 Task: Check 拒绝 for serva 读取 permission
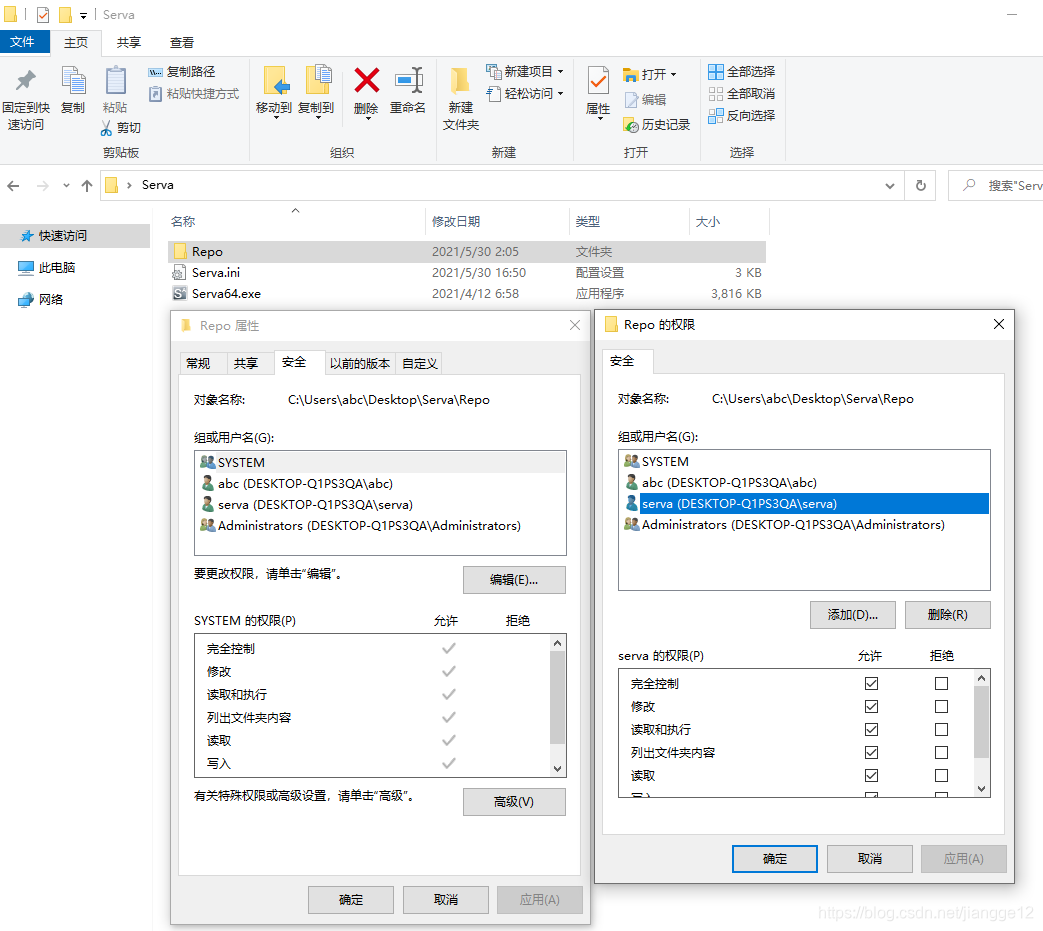pos(940,776)
